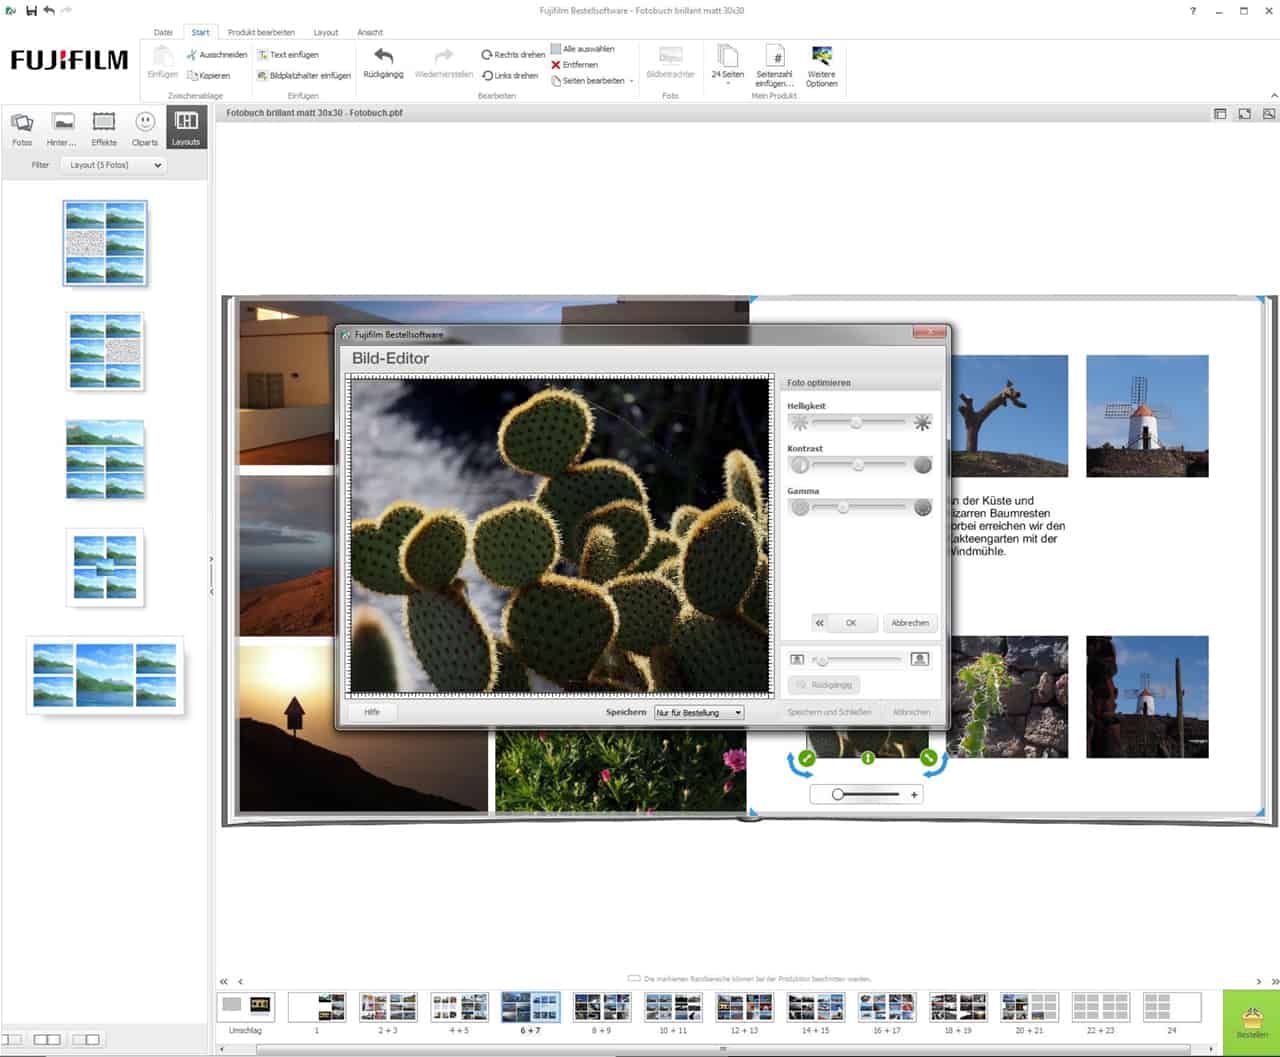The width and height of the screenshot is (1280, 1057).
Task: Select page spread 8 + 9 thumbnail
Action: click(601, 1008)
